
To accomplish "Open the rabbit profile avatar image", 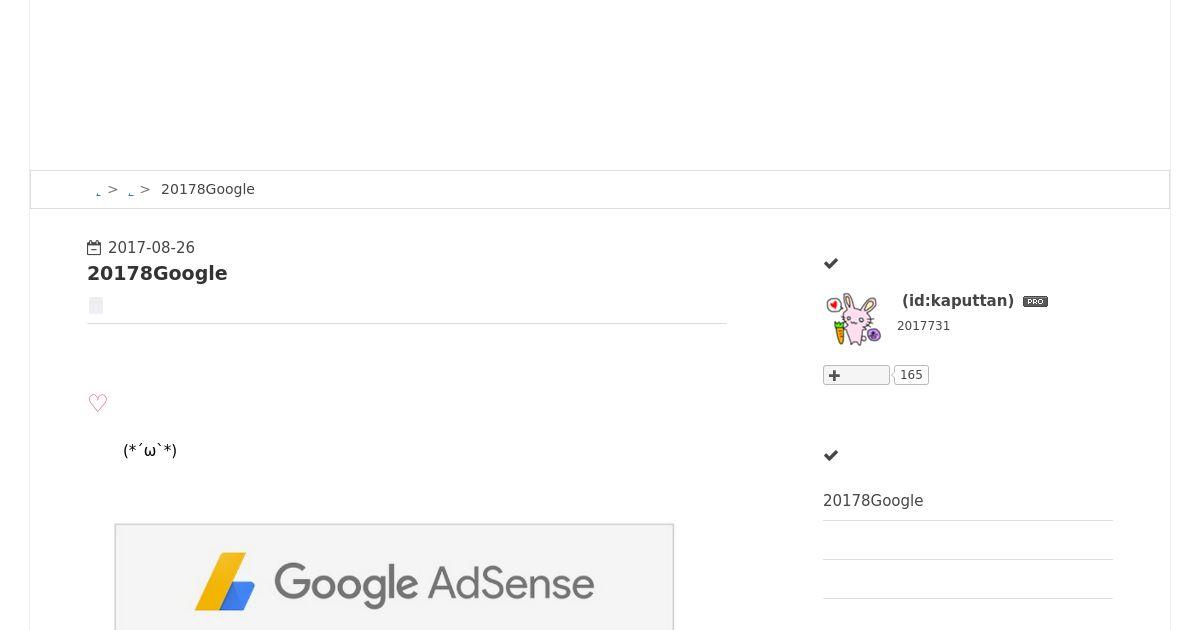I will (854, 319).
